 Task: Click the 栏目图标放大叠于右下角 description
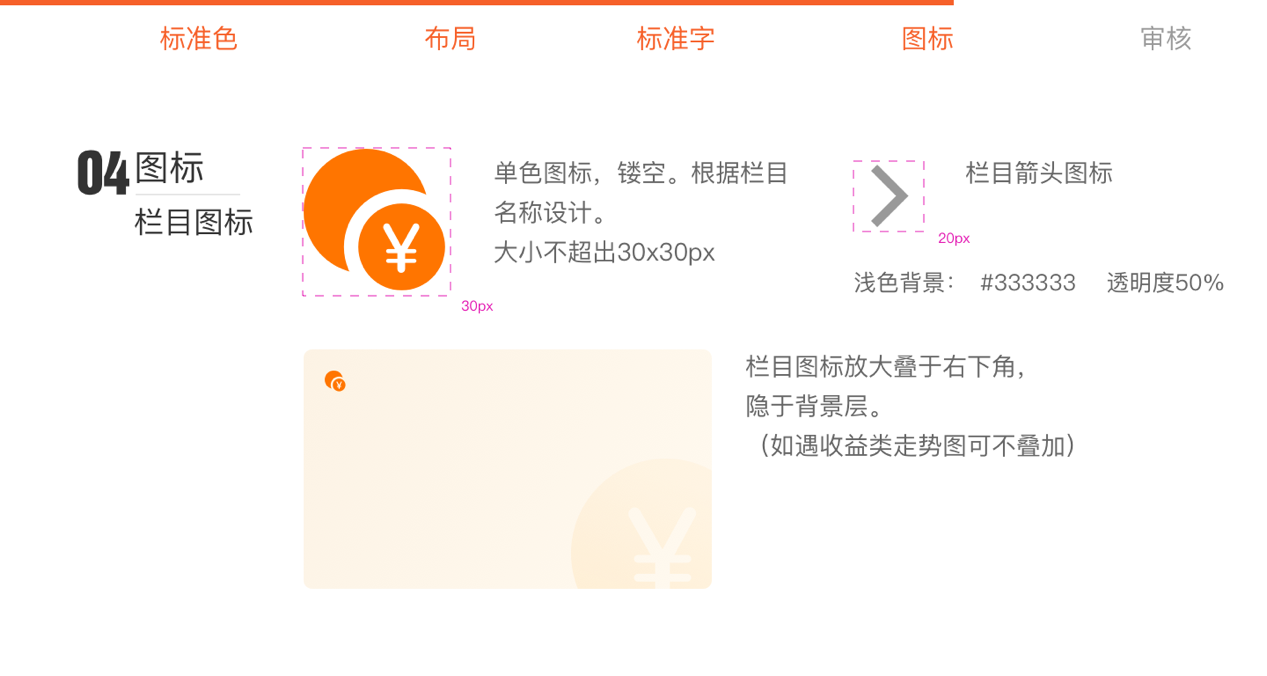[886, 366]
